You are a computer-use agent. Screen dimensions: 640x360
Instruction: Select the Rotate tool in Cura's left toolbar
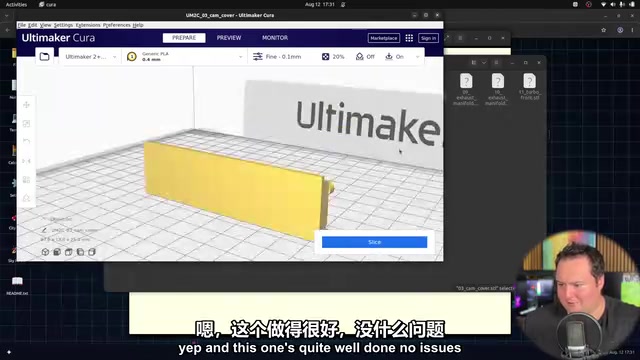tap(27, 142)
